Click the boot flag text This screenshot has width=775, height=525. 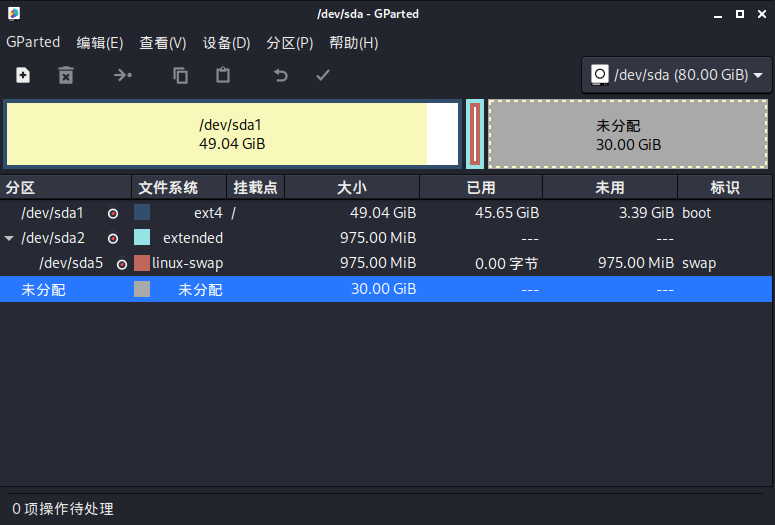tap(696, 213)
